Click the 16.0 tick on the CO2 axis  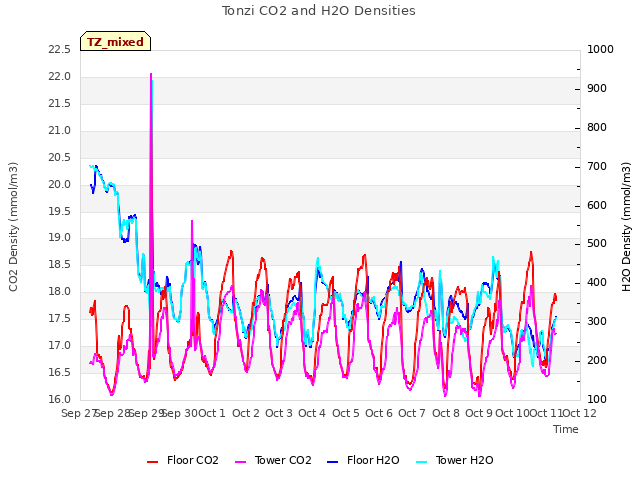pos(60,399)
